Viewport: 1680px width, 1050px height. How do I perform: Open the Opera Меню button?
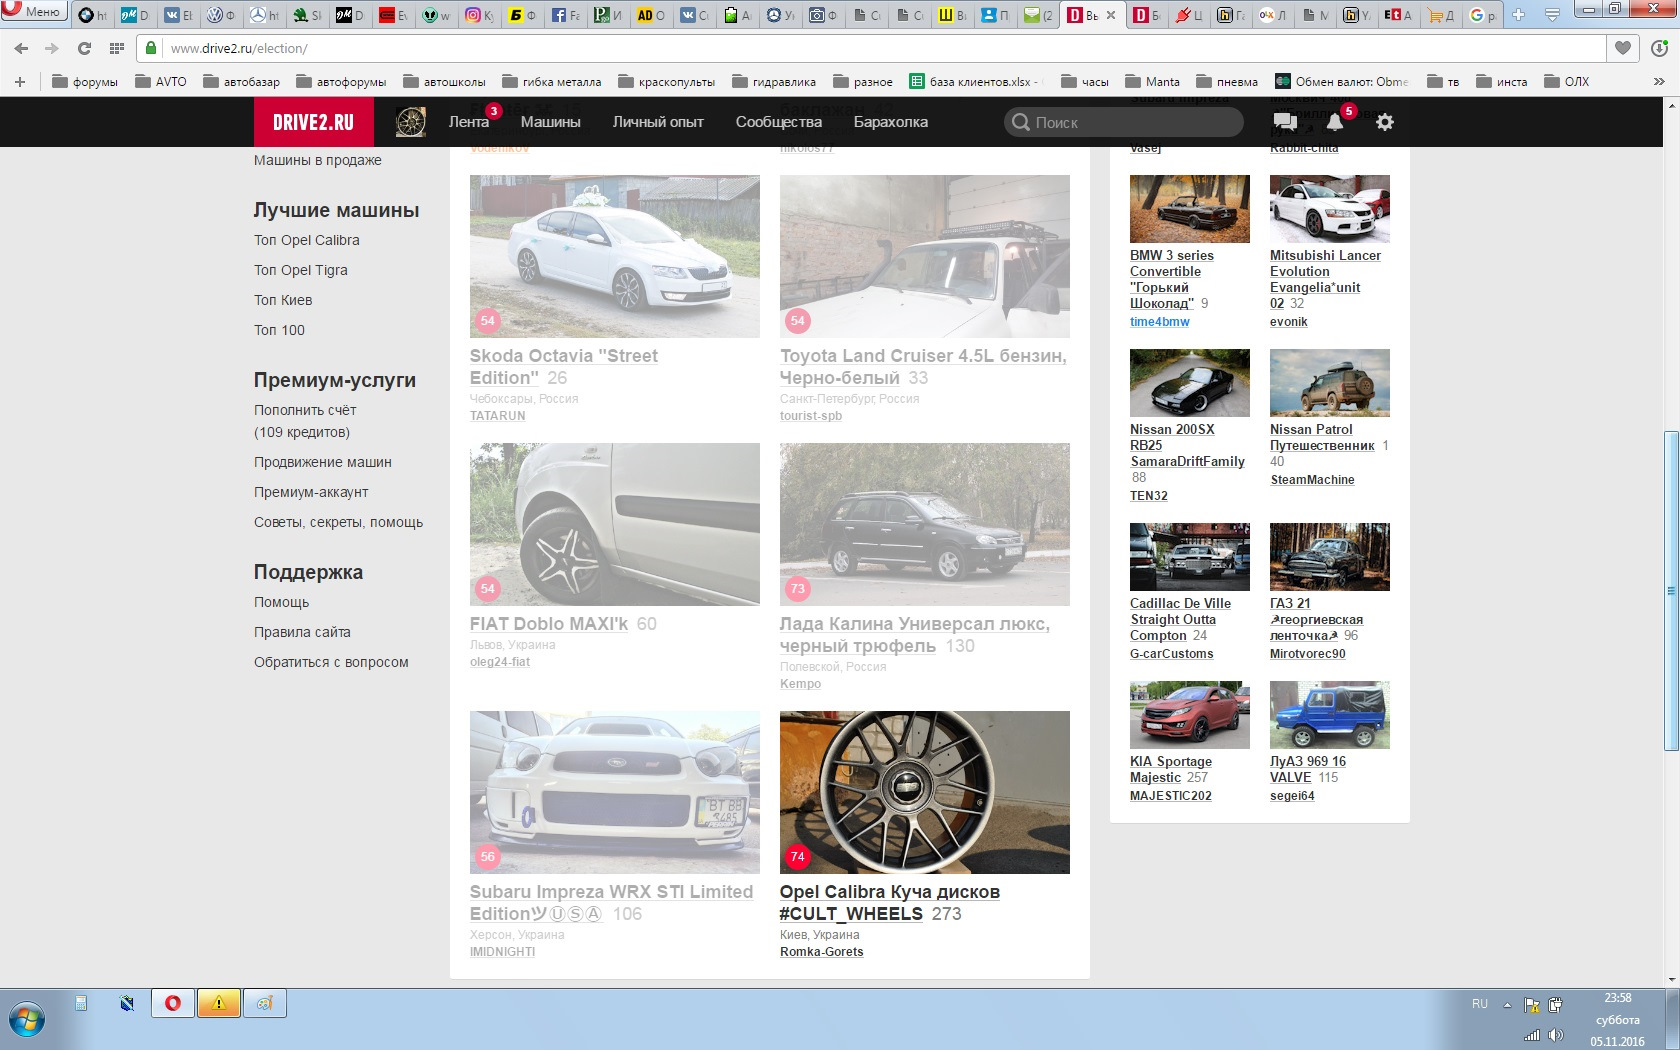tap(33, 12)
